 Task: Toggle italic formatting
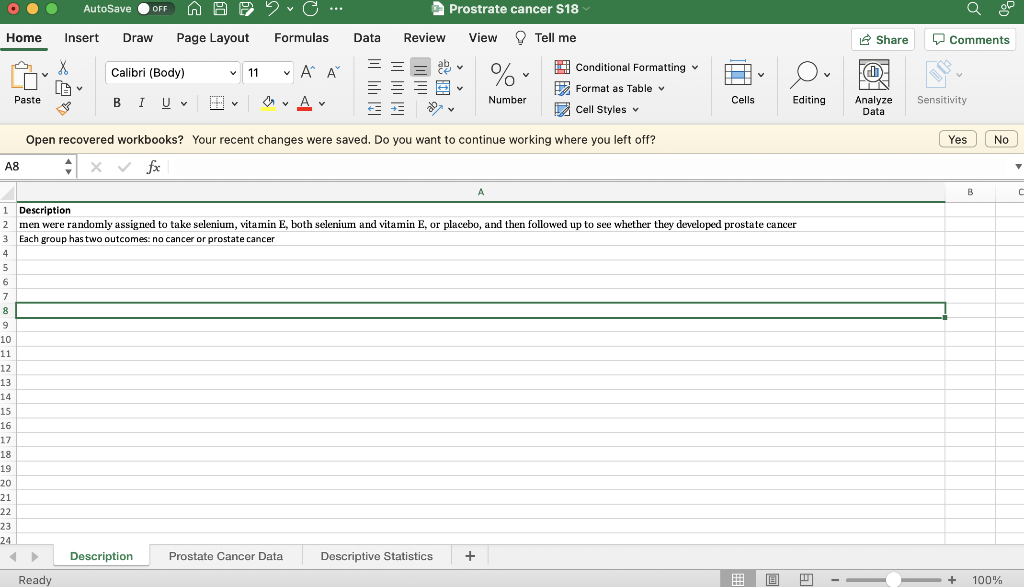141,103
